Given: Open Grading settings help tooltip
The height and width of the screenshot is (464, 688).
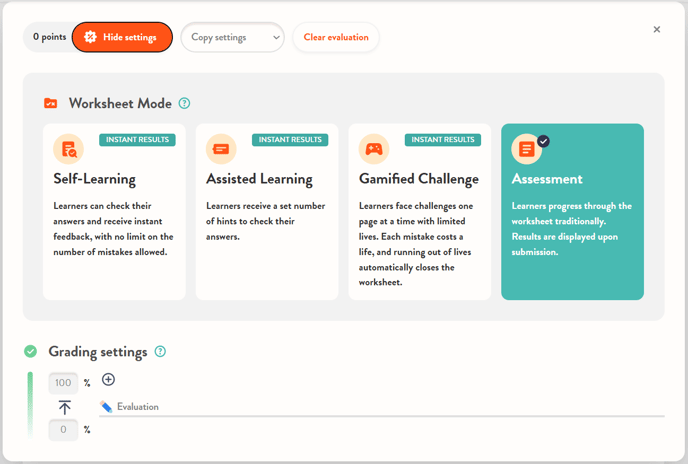Looking at the screenshot, I should click(x=160, y=352).
